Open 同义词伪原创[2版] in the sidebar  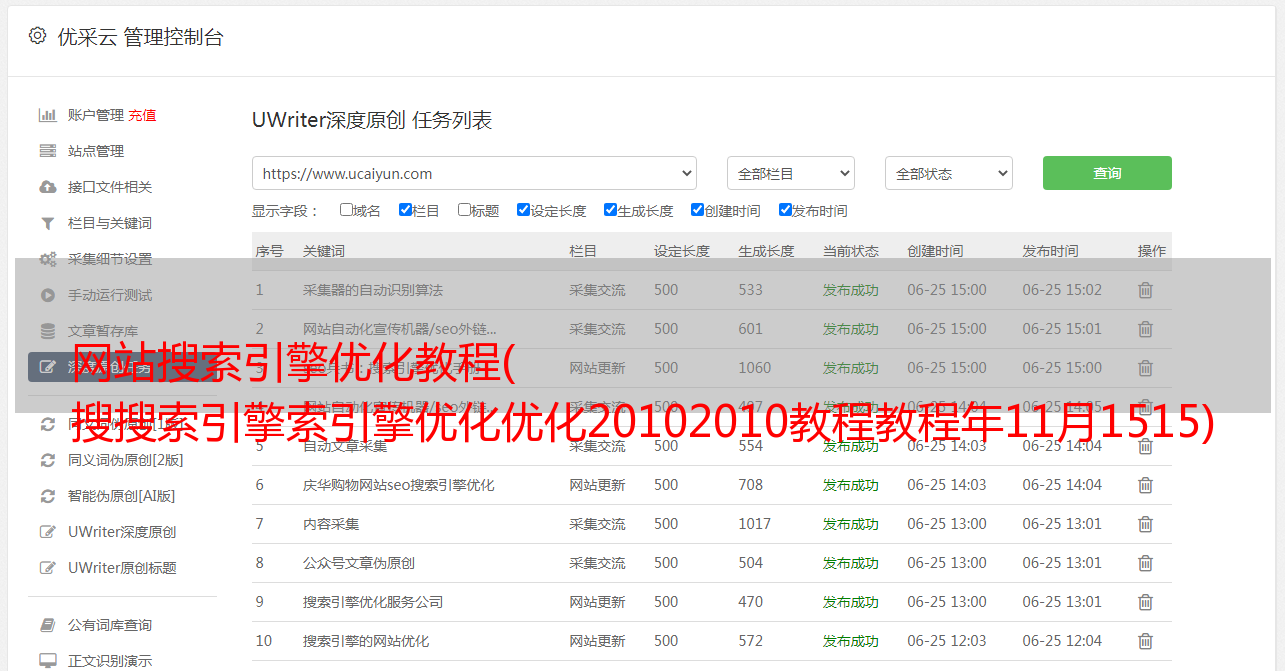[x=126, y=460]
